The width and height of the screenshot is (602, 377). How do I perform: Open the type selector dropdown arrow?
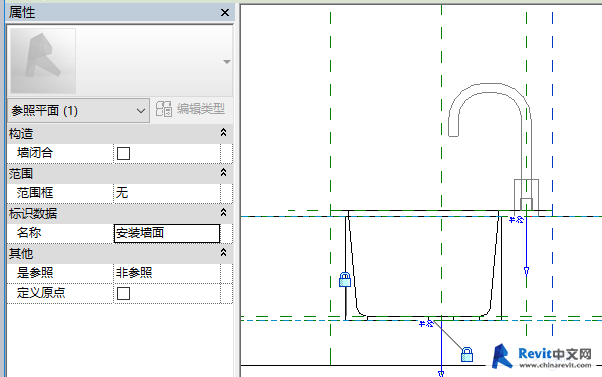(227, 62)
